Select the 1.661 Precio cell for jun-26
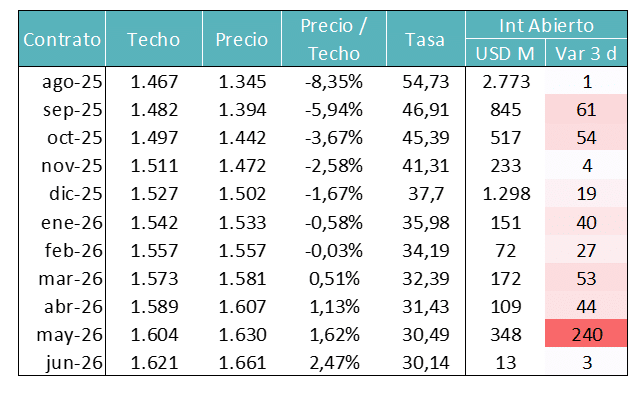This screenshot has height=394, width=643. (x=242, y=362)
